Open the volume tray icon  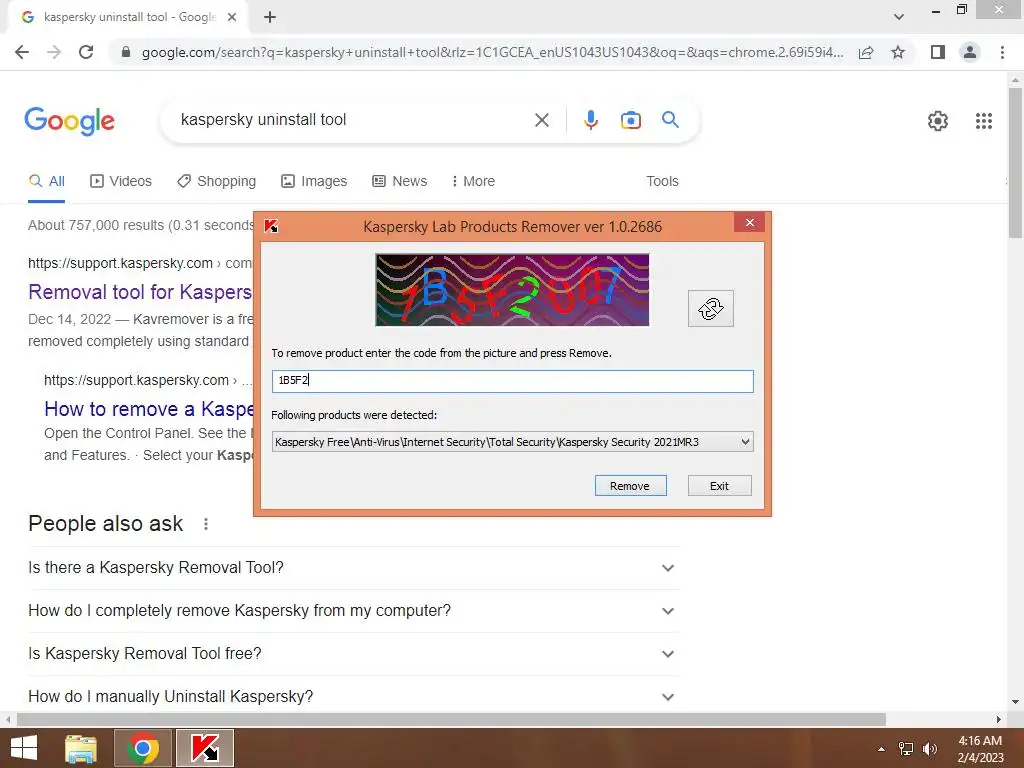click(x=930, y=749)
